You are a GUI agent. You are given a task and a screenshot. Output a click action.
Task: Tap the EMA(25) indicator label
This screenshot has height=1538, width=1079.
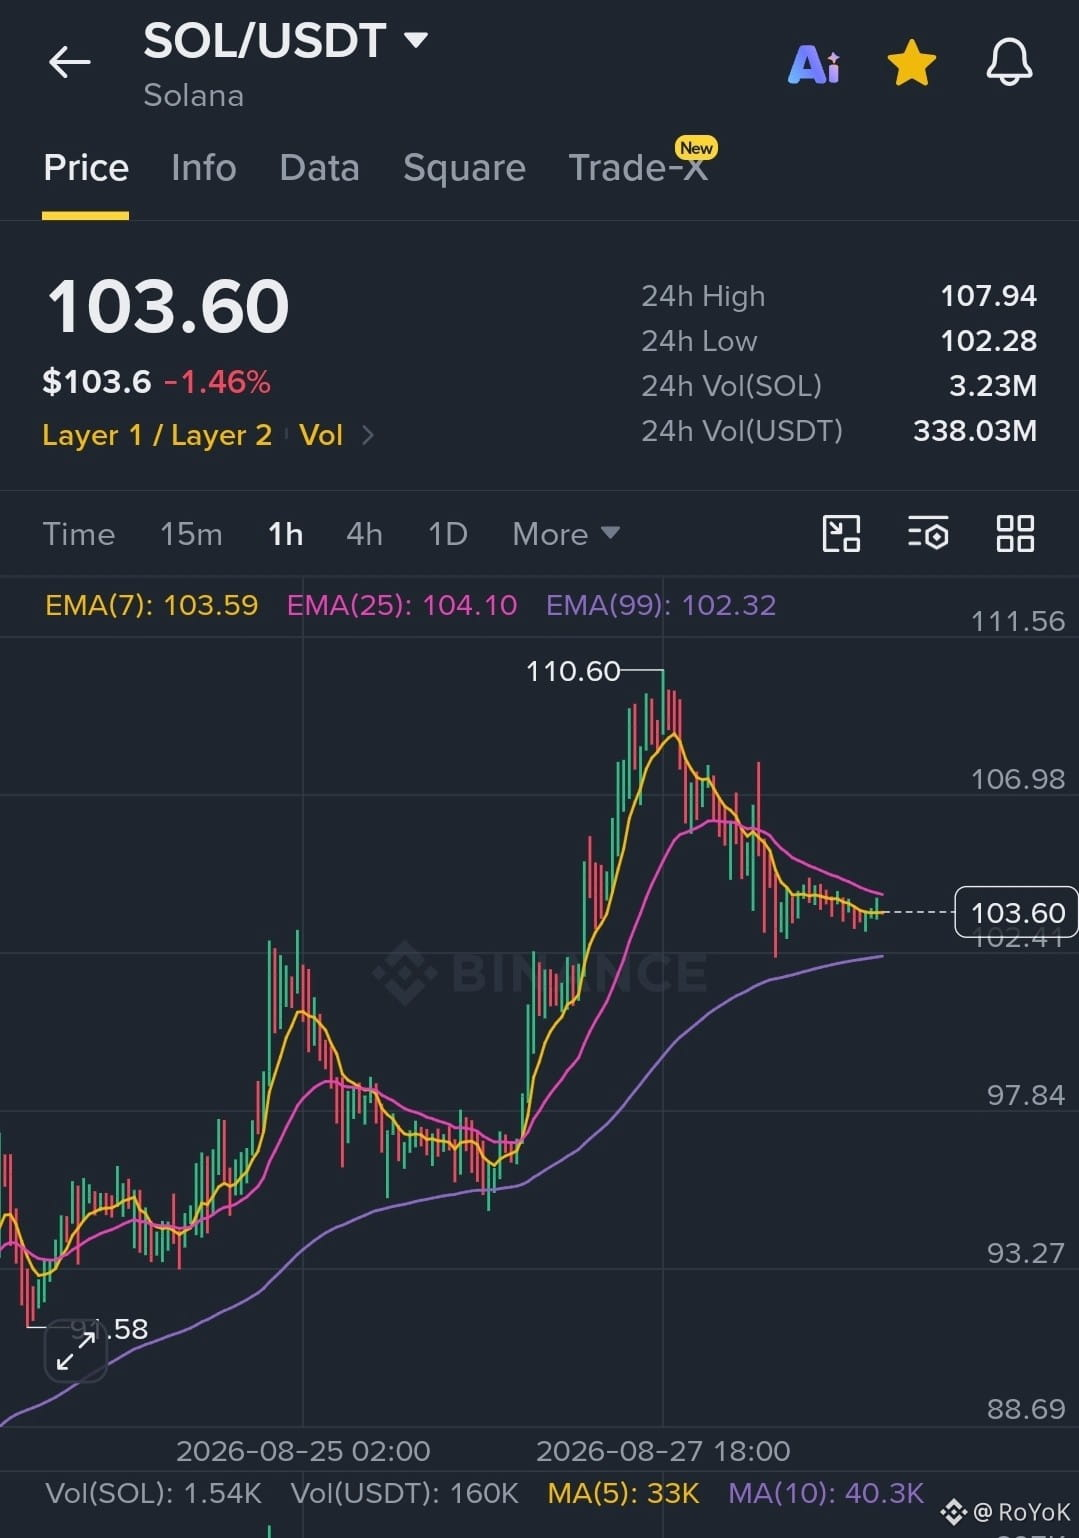click(402, 605)
